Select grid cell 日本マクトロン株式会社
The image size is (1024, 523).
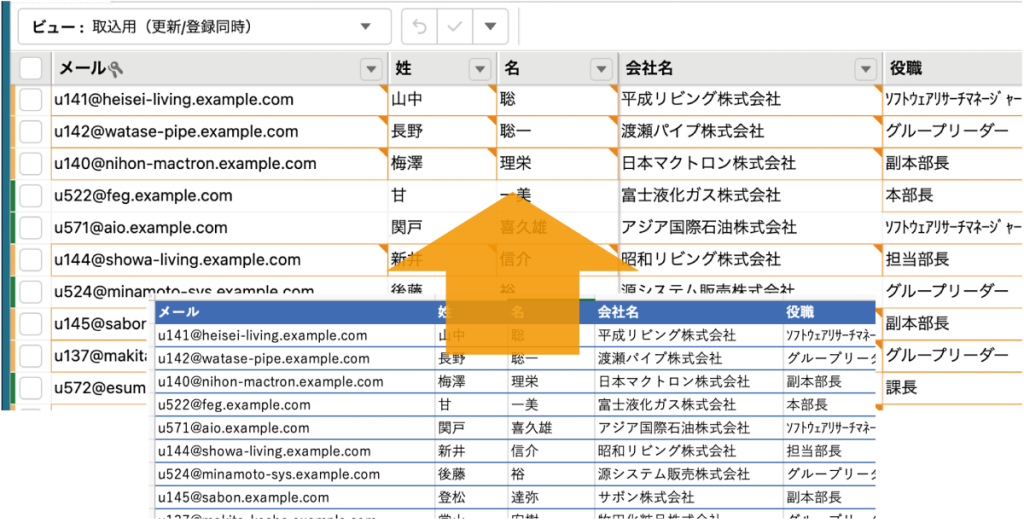[x=750, y=164]
